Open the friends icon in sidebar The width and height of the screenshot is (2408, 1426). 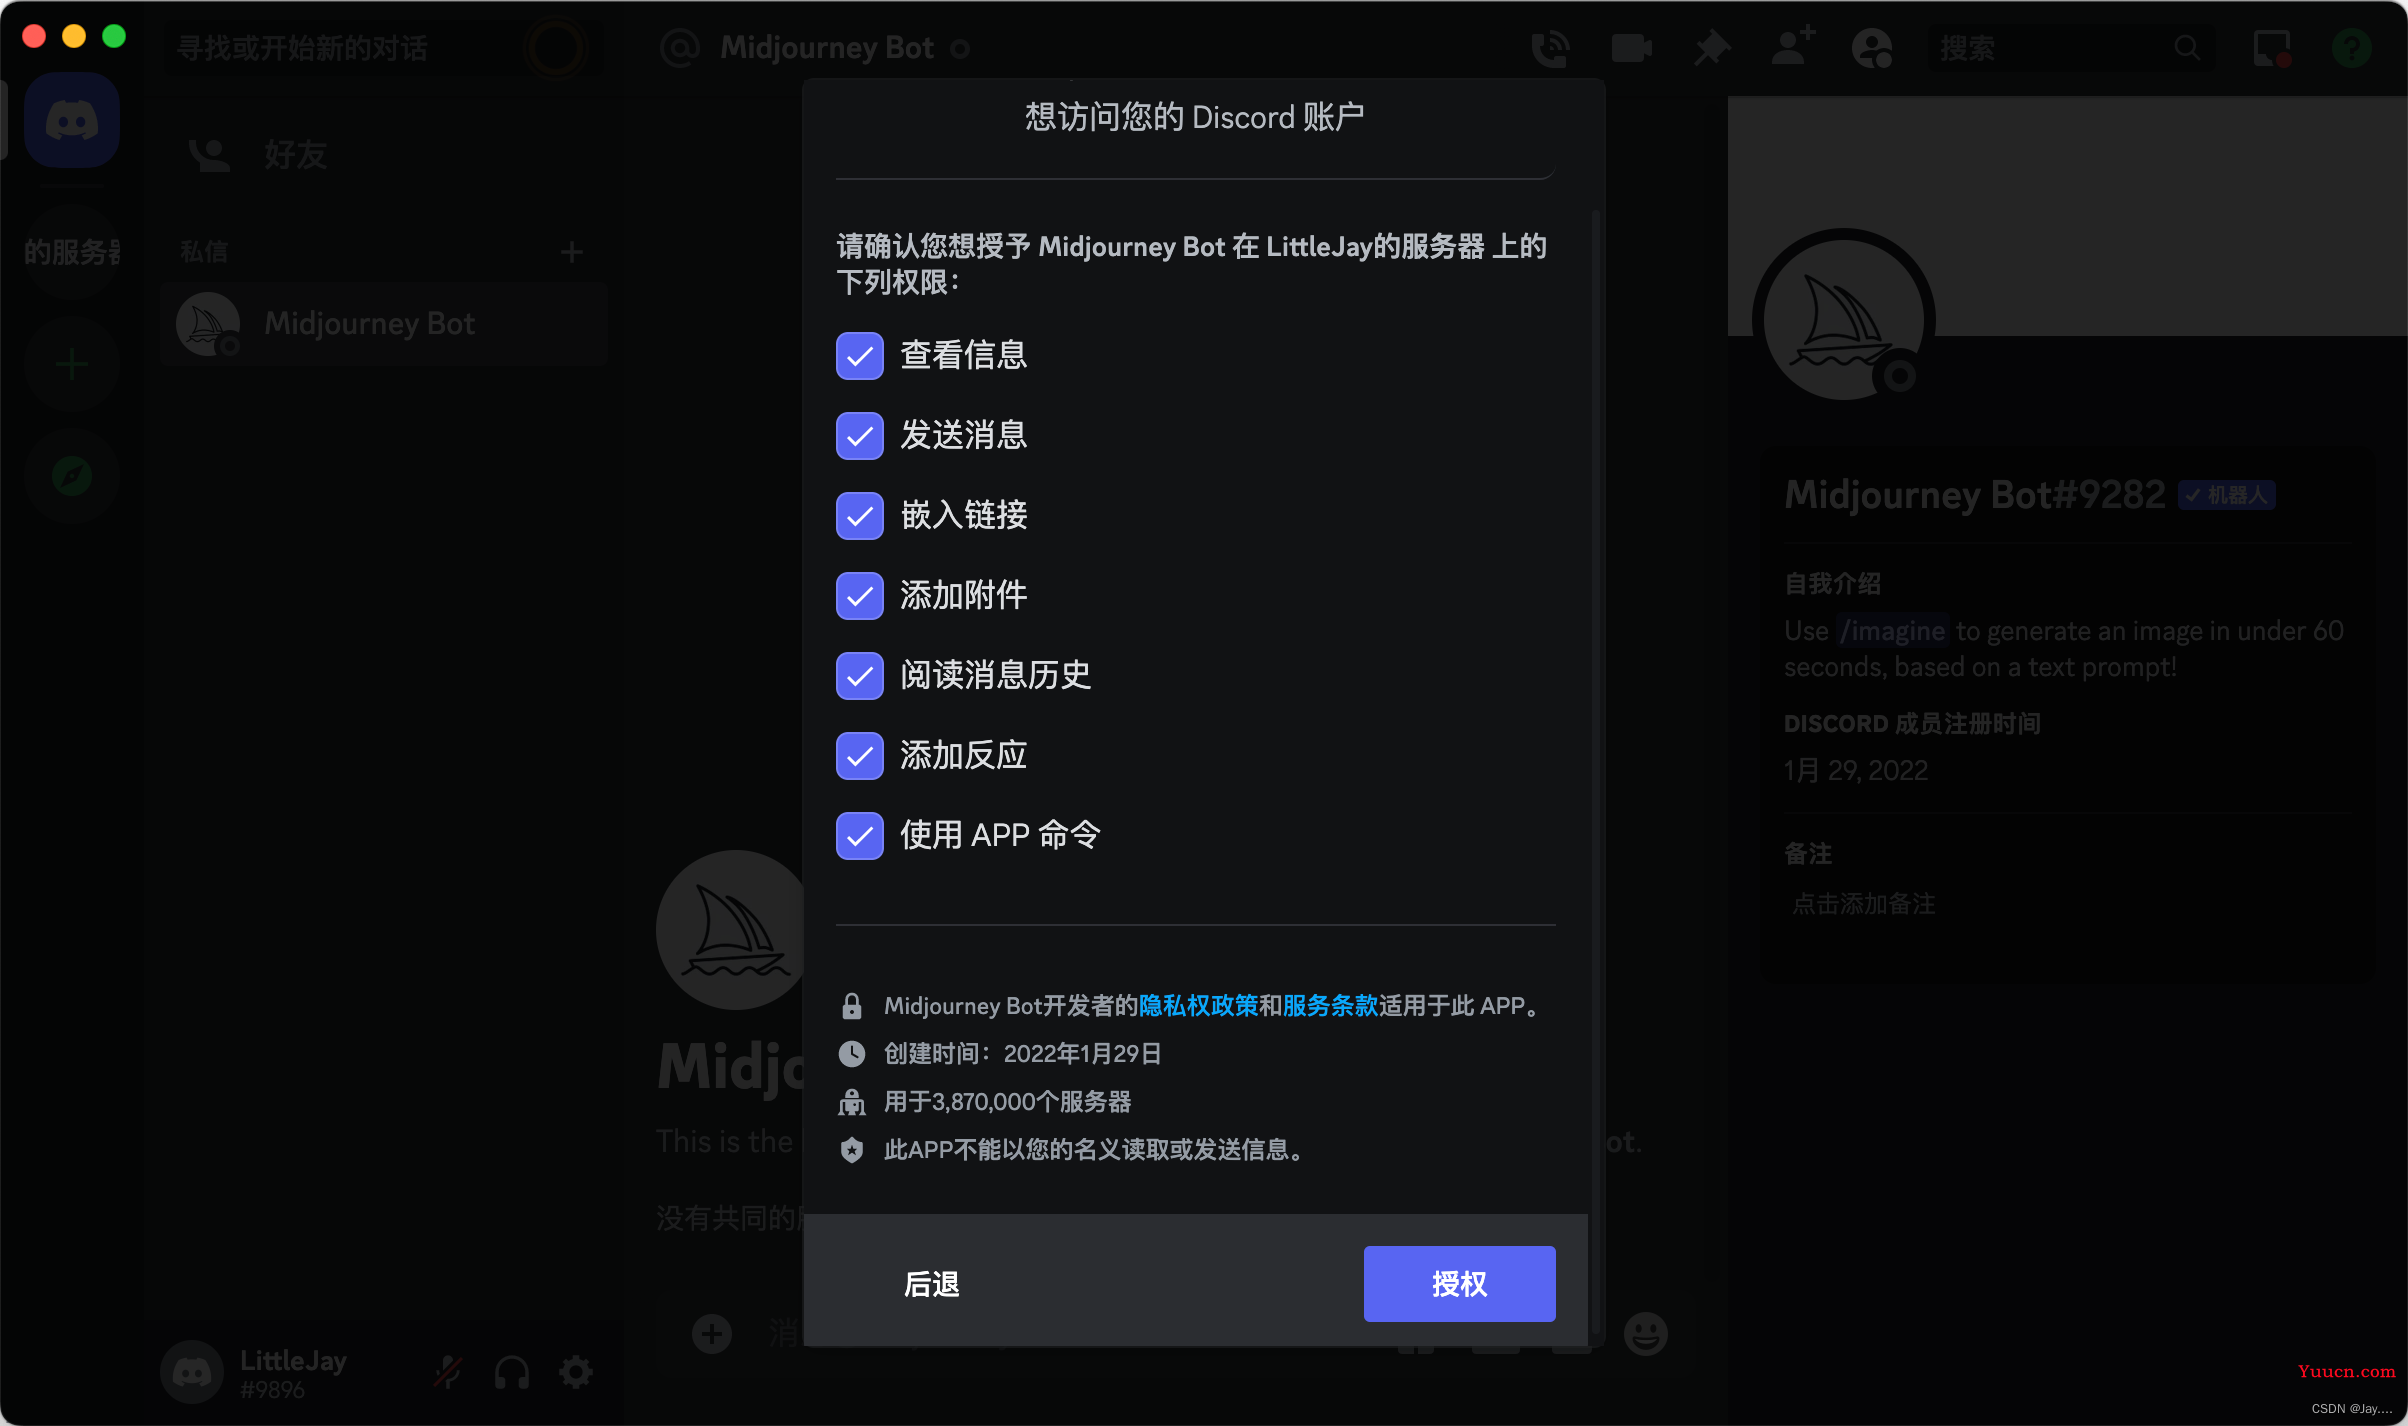coord(209,155)
